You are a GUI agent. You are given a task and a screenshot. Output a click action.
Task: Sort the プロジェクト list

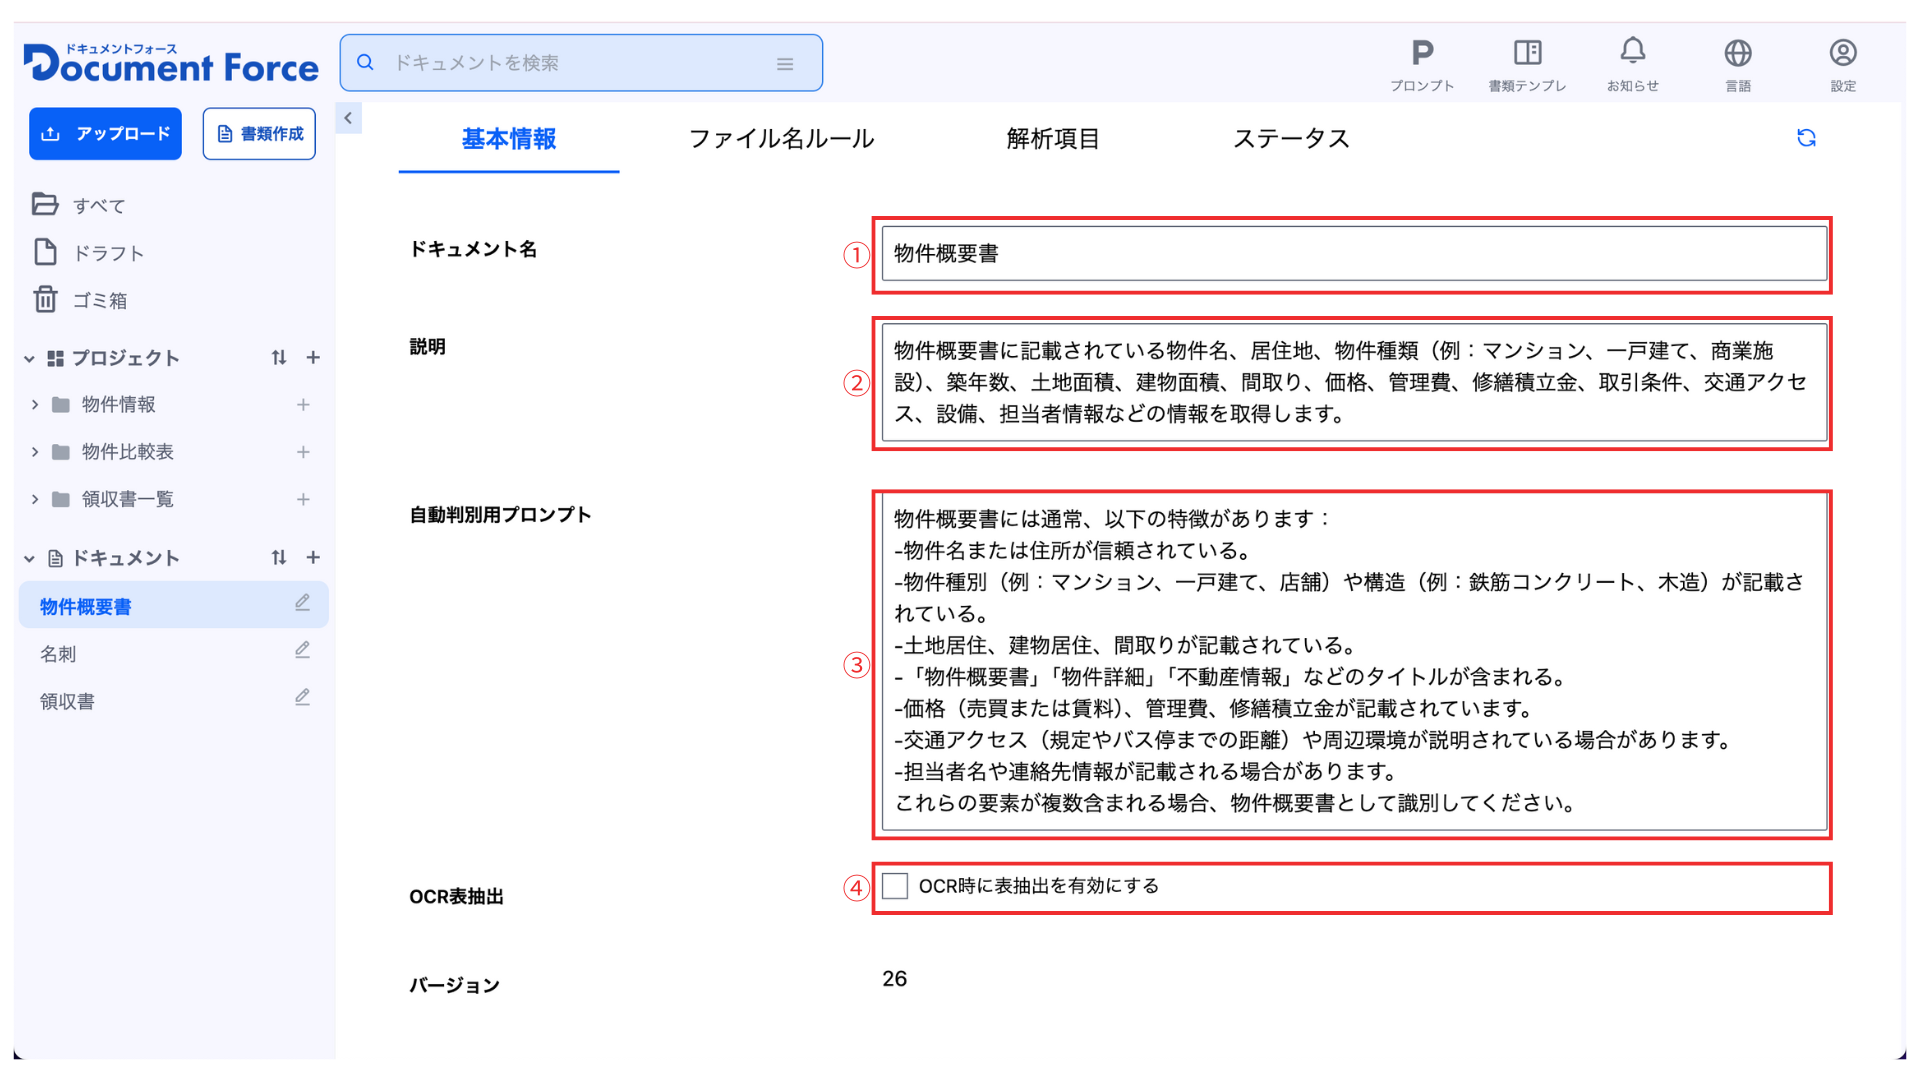tap(279, 357)
